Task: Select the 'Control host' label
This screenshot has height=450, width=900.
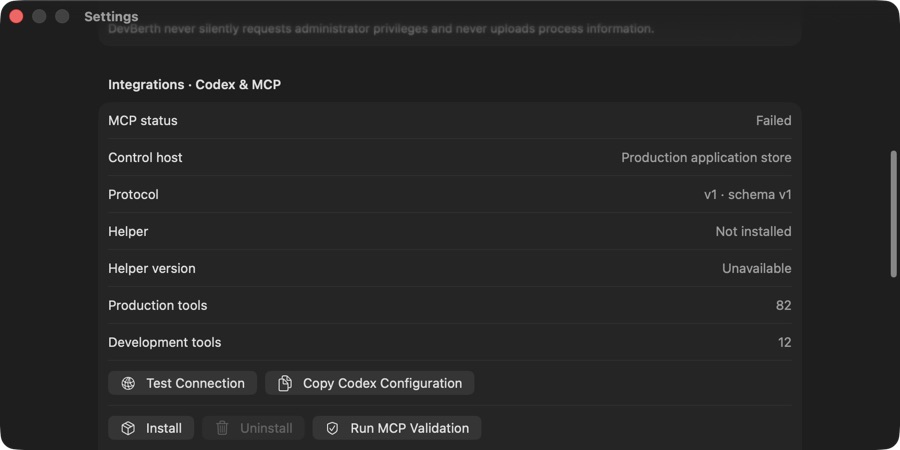Action: 145,157
